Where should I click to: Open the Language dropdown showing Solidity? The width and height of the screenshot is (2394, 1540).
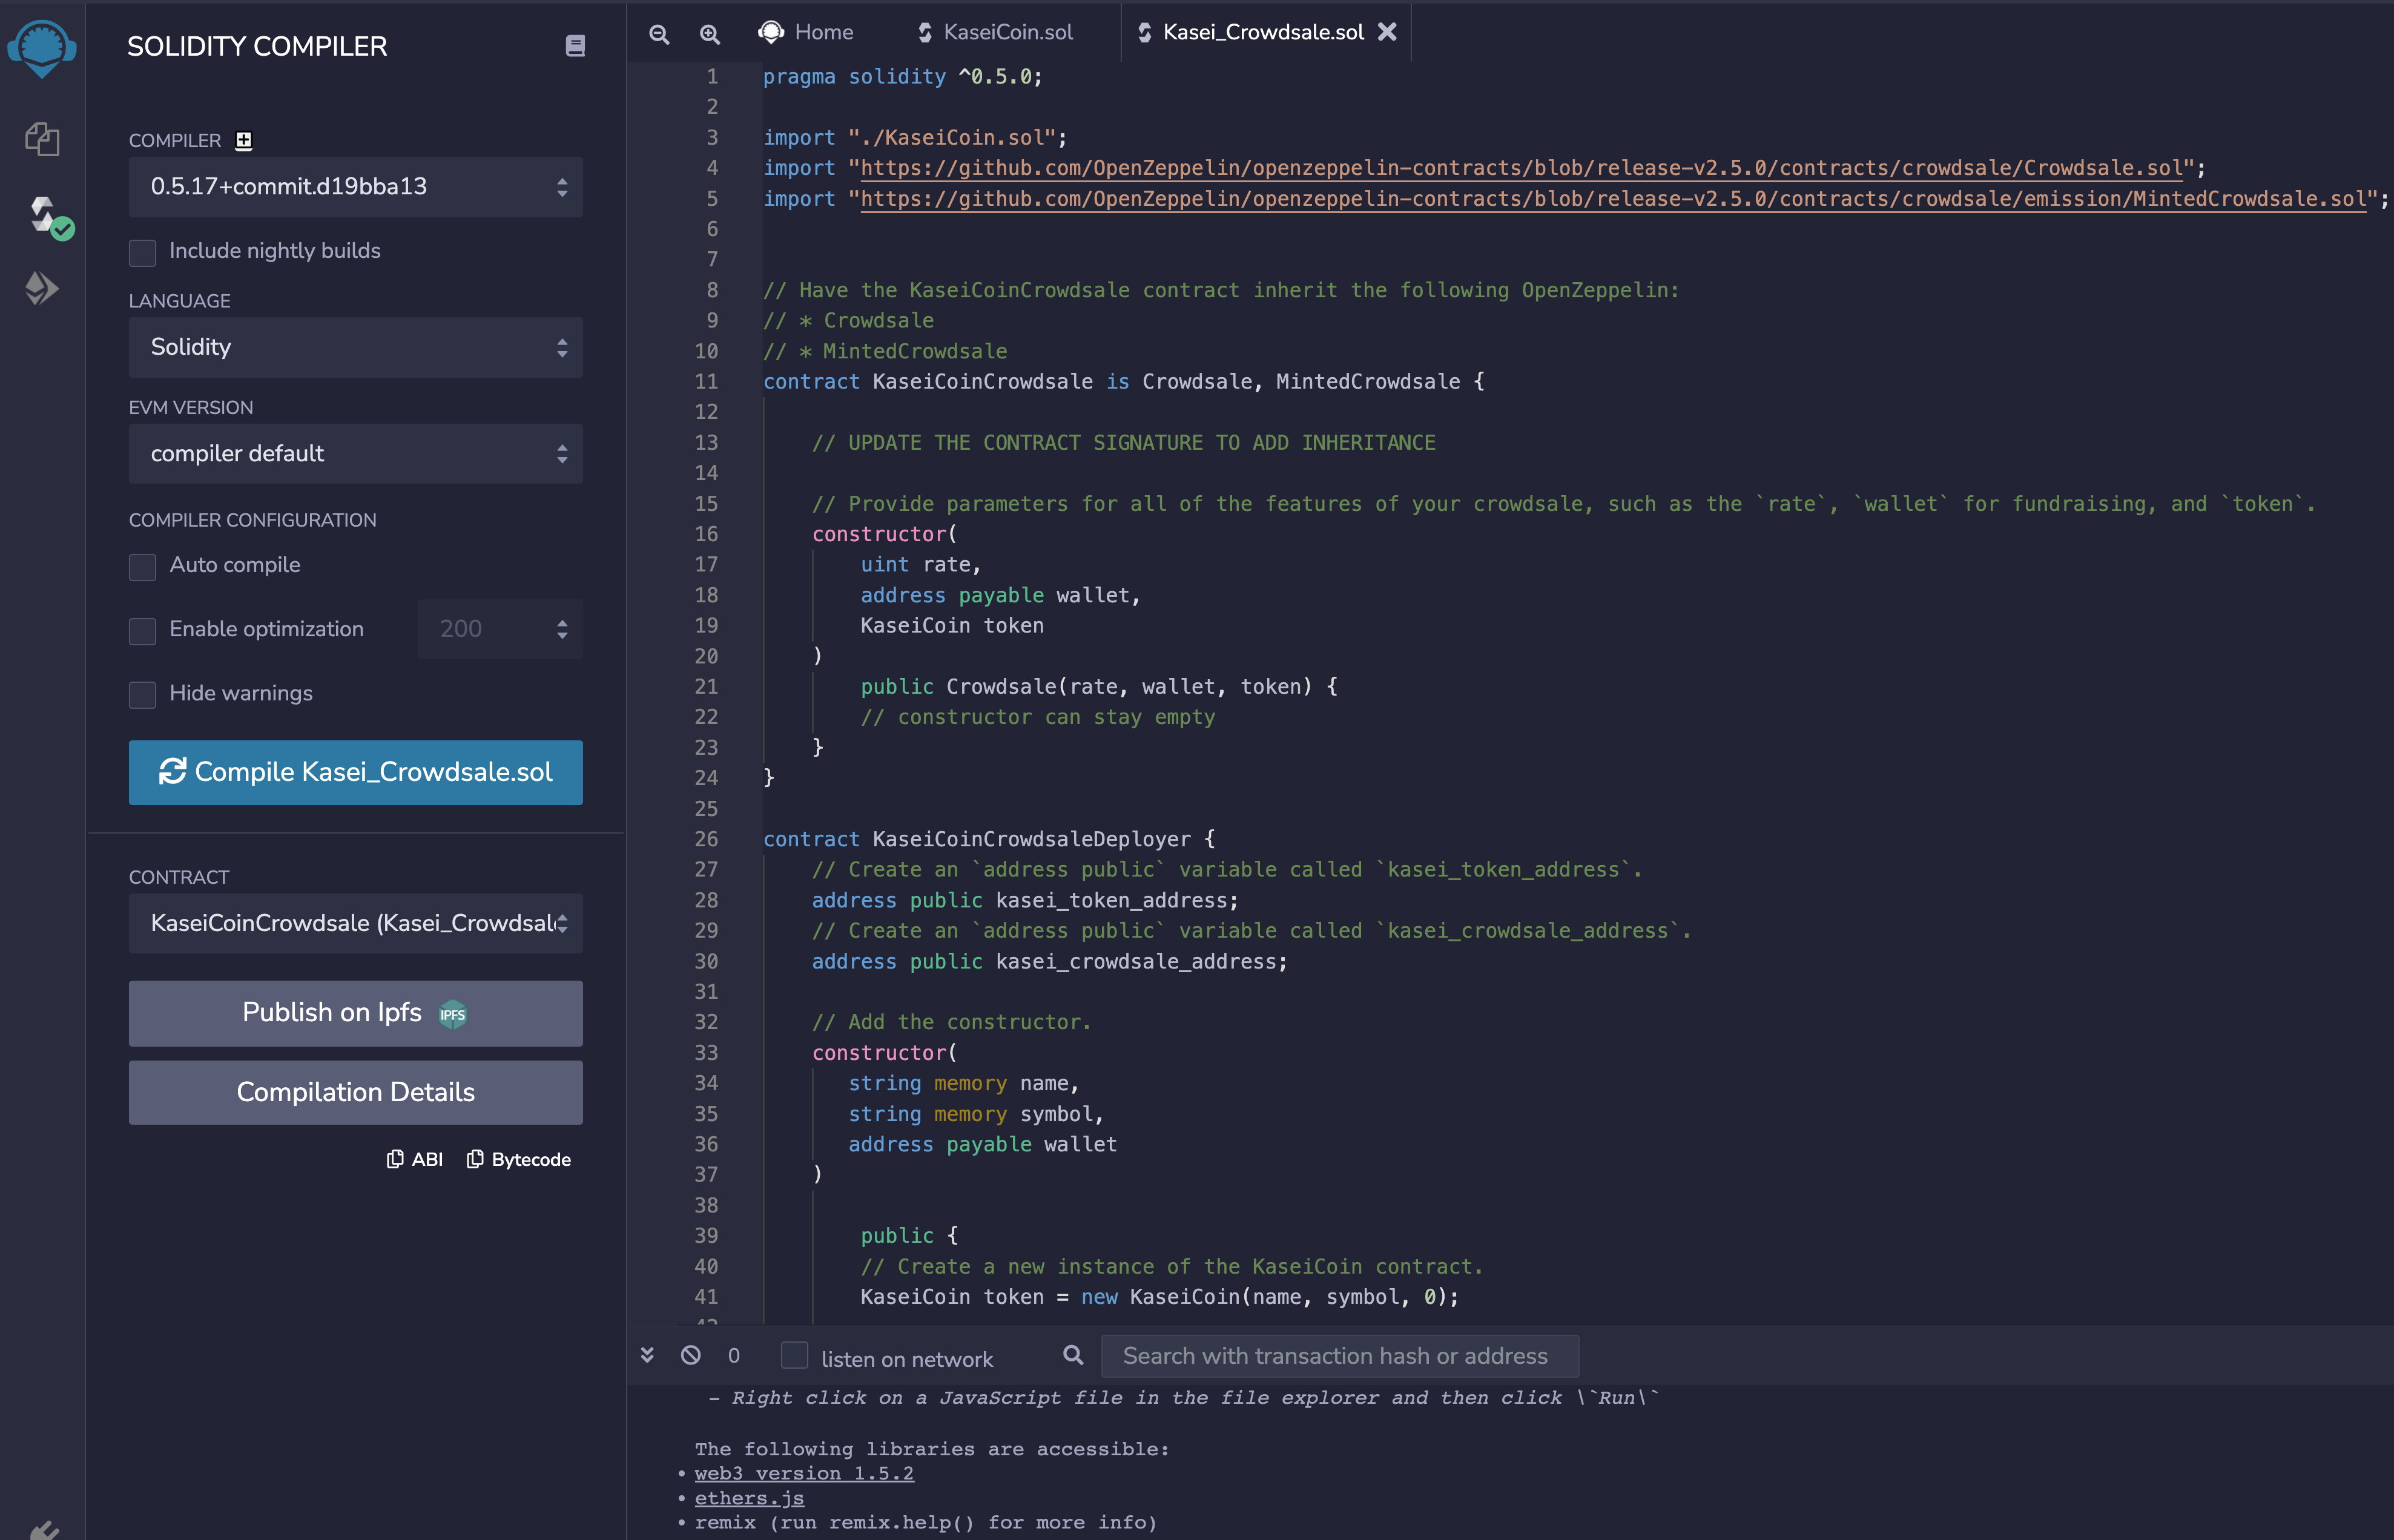[x=356, y=348]
